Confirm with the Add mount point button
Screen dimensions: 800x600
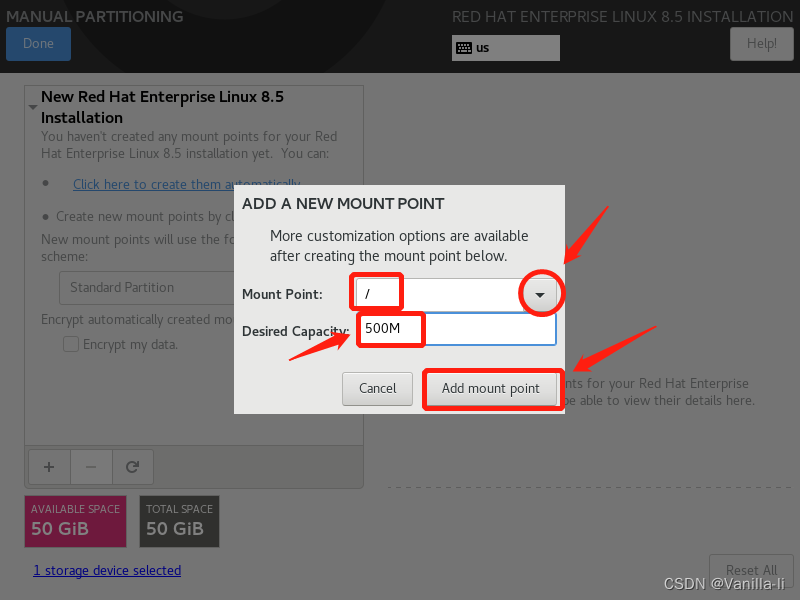click(491, 389)
